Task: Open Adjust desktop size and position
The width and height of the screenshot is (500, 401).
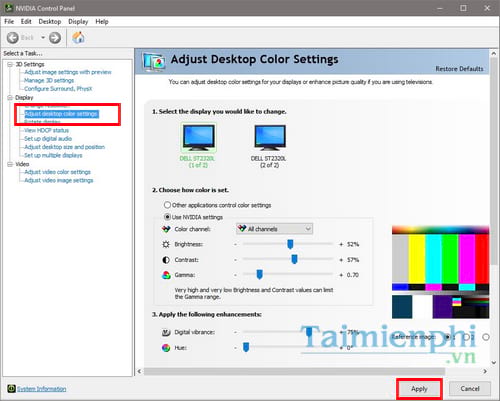Action: pyautogui.click(x=64, y=147)
